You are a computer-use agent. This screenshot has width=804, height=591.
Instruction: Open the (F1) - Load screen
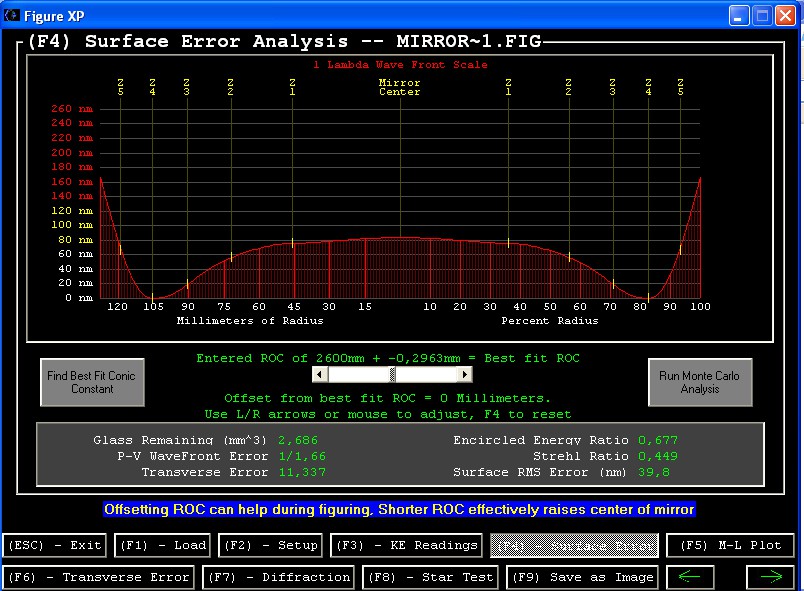[163, 545]
